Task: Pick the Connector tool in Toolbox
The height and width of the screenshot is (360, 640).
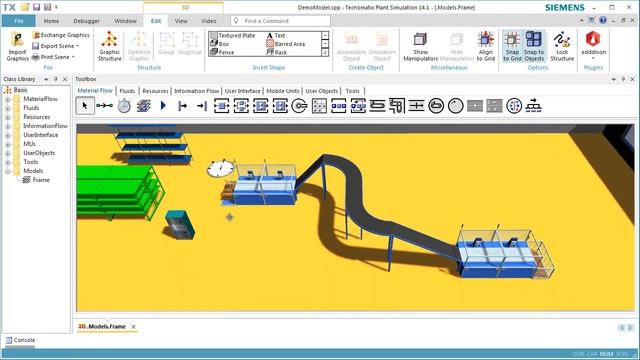Action: tap(104, 106)
